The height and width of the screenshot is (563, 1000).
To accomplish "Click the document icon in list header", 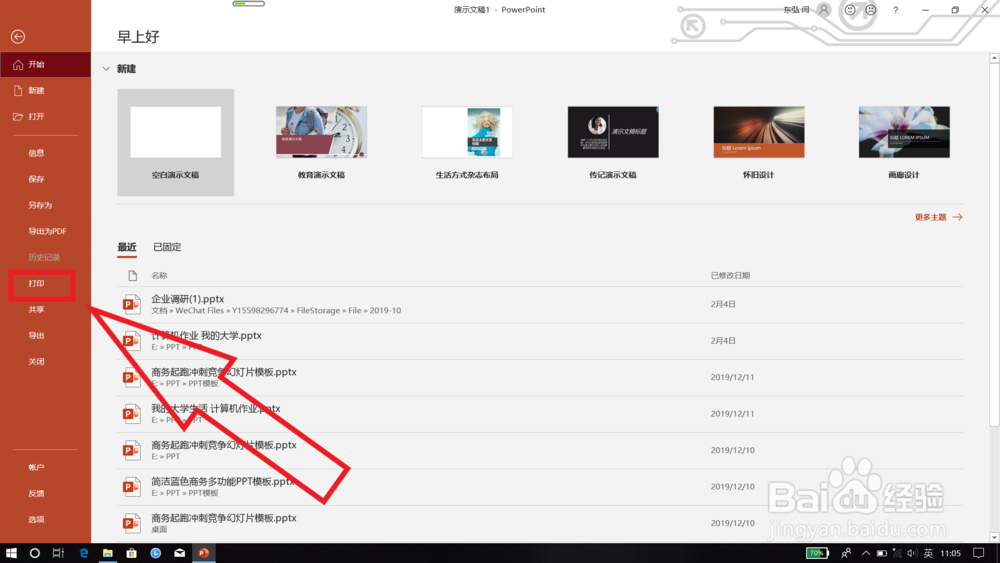I will [x=132, y=275].
